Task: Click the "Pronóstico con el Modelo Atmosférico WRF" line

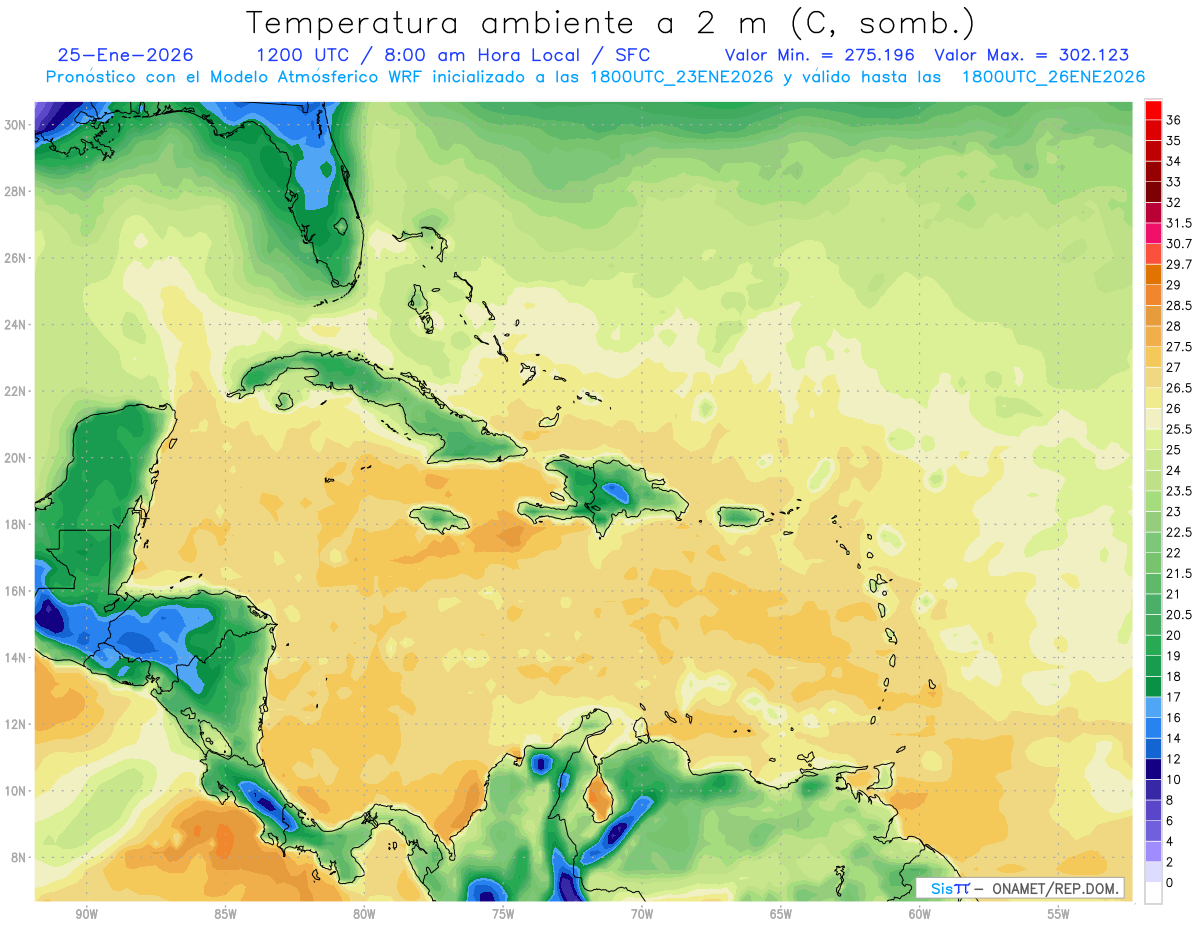Action: click(x=235, y=77)
